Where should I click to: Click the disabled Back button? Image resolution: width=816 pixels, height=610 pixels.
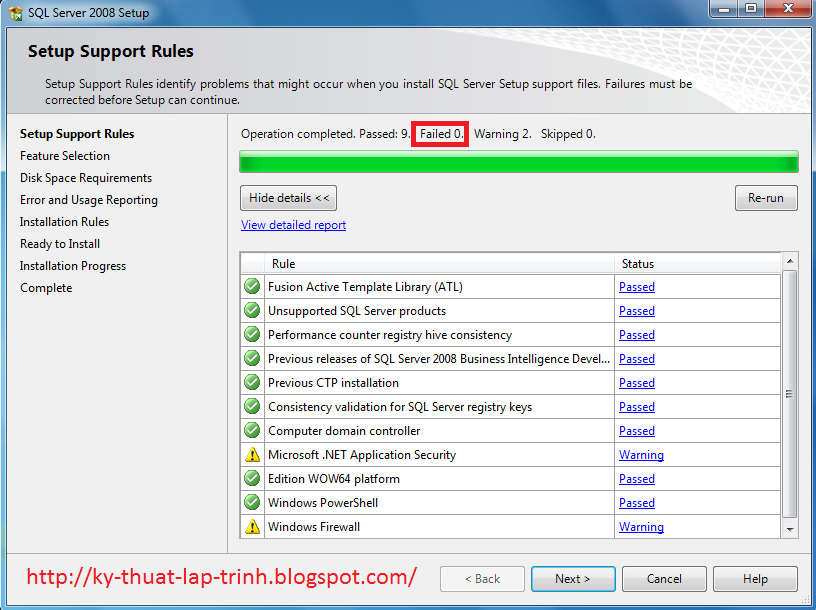click(x=482, y=579)
